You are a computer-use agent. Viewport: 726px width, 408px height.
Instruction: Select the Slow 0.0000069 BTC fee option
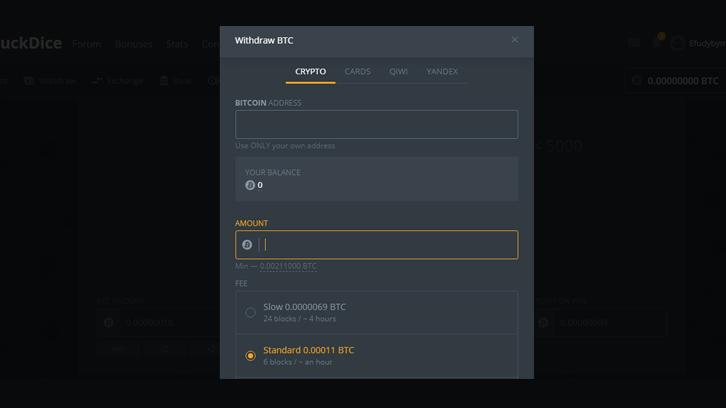376,313
